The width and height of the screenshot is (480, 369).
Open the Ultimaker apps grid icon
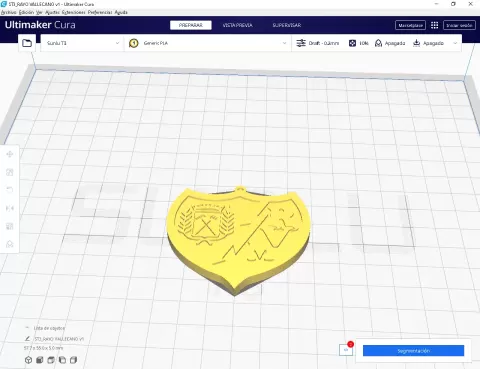(x=434, y=25)
